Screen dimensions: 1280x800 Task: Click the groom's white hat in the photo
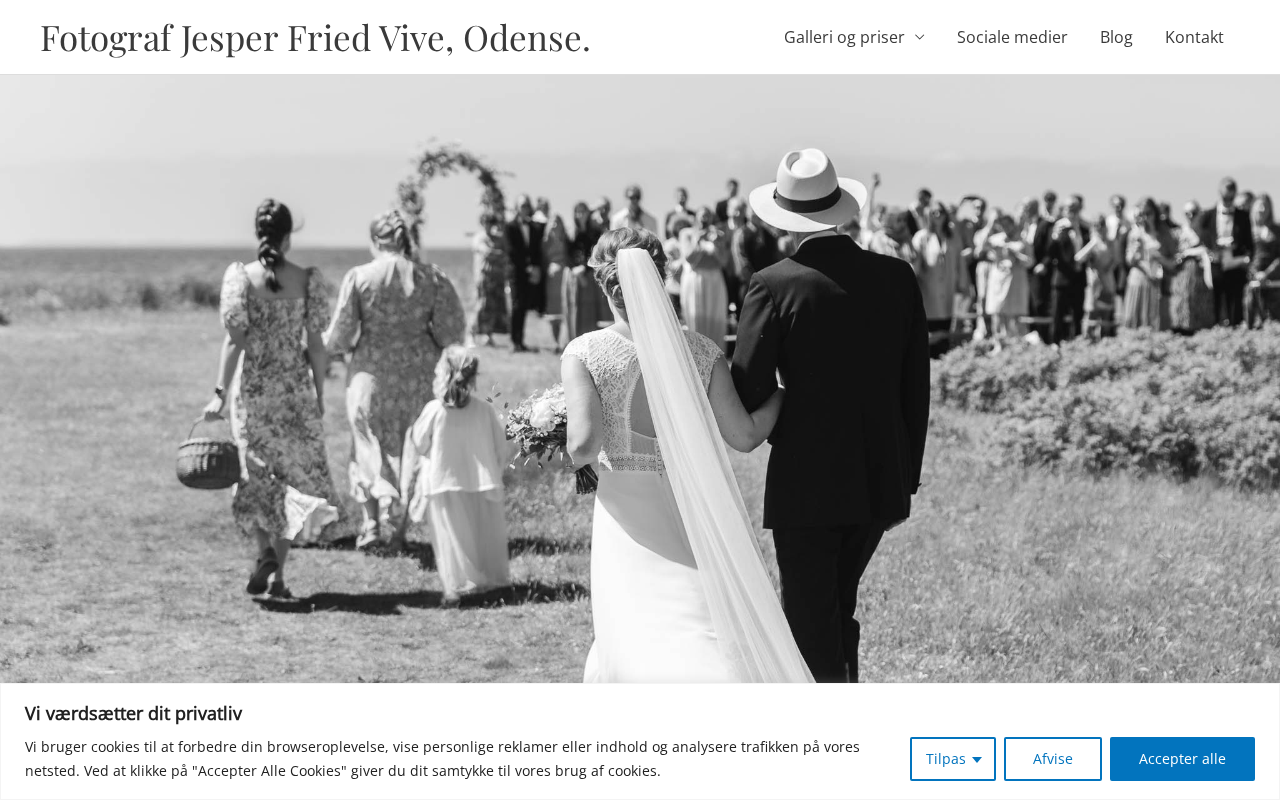point(808,189)
